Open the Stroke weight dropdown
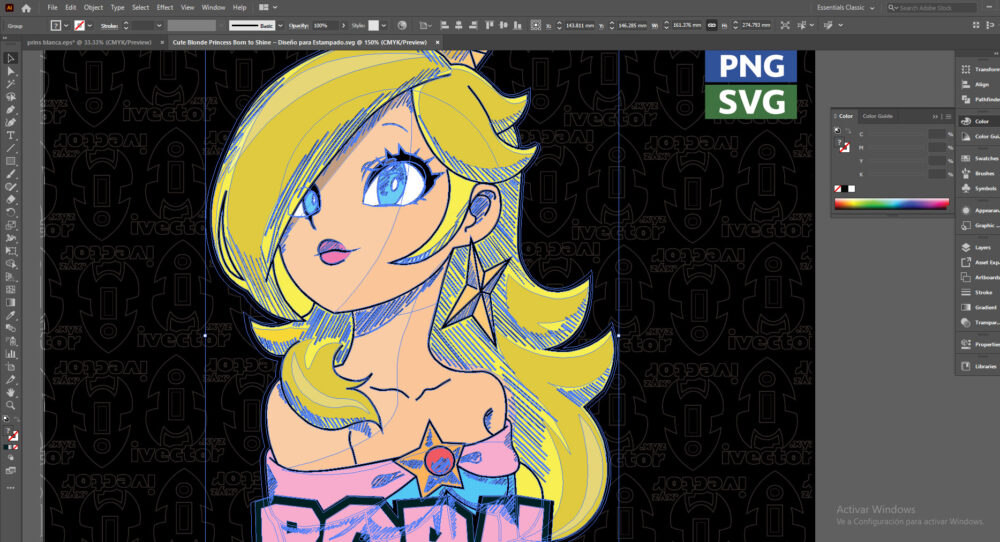The height and width of the screenshot is (542, 1000). pos(159,26)
